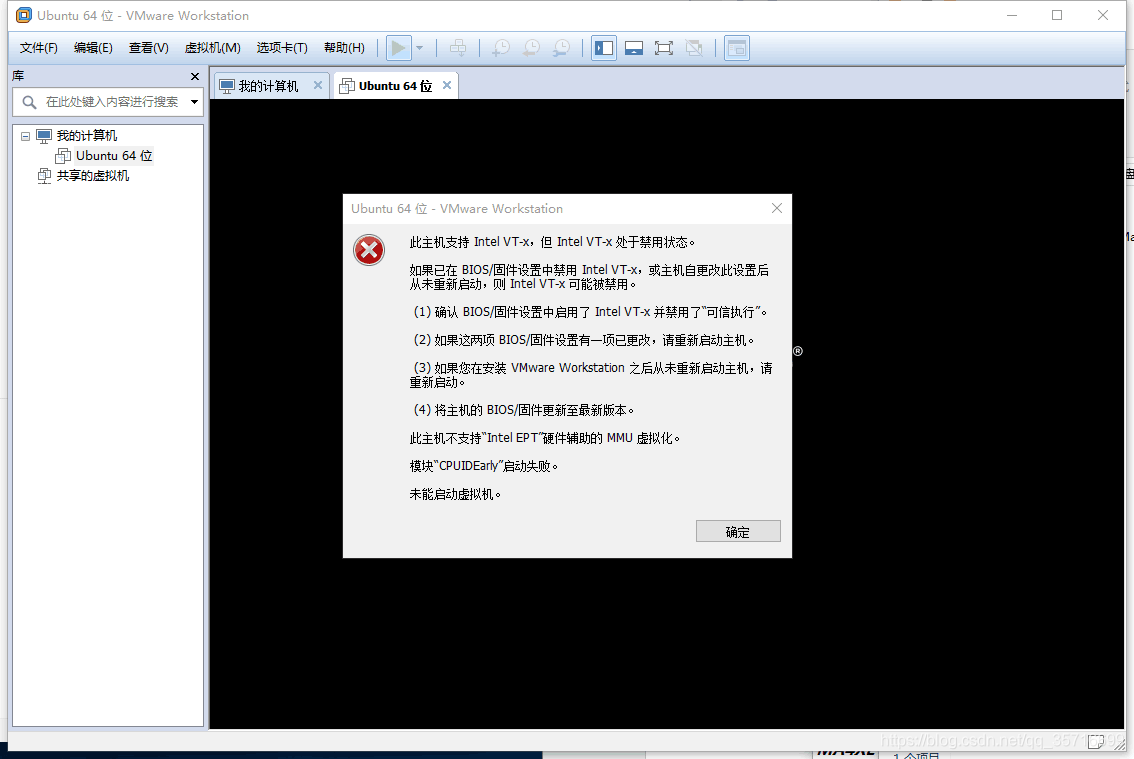Image resolution: width=1134 pixels, height=759 pixels.
Task: Select Ubuntu 64 位 in library tree
Action: tap(114, 156)
